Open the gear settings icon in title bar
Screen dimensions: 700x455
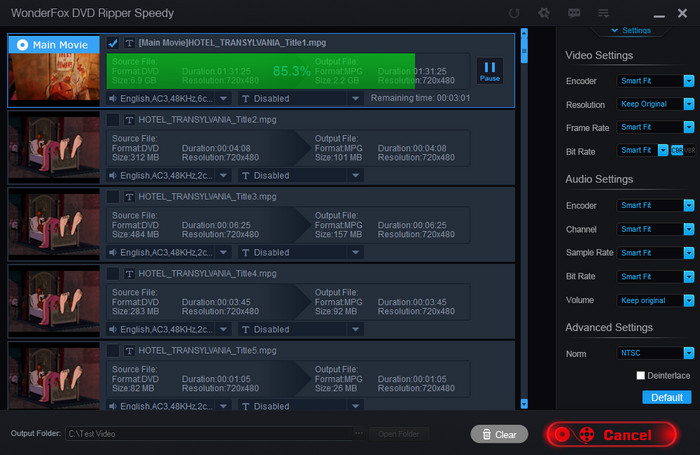[x=544, y=13]
